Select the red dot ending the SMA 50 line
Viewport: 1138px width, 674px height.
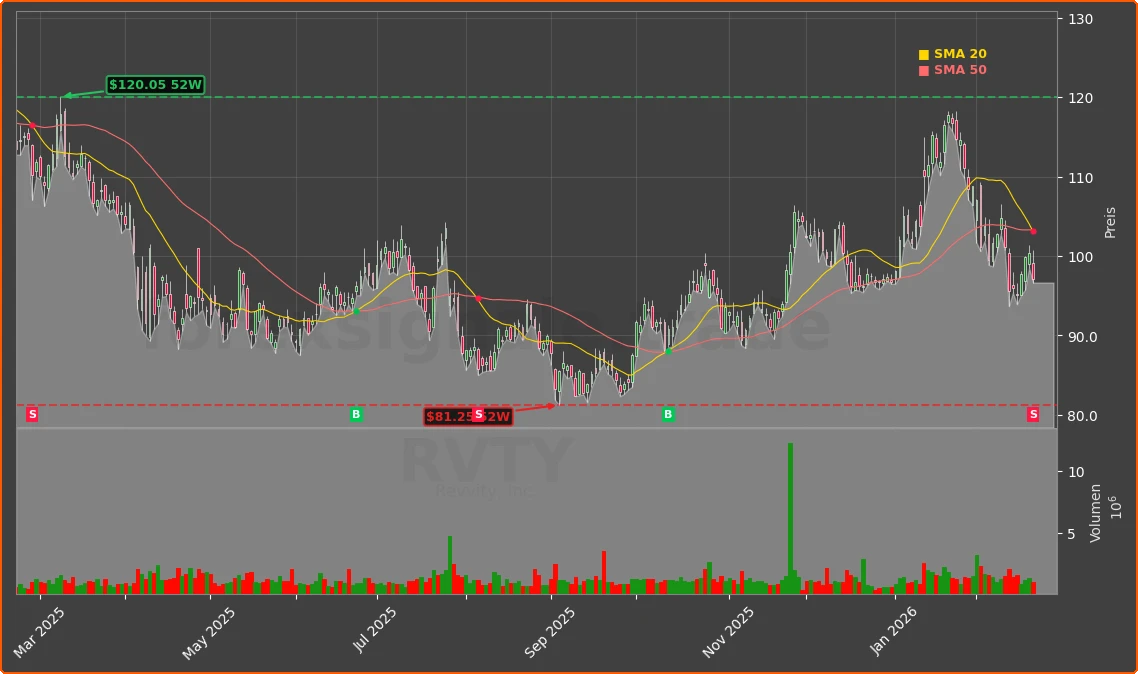click(x=1033, y=231)
